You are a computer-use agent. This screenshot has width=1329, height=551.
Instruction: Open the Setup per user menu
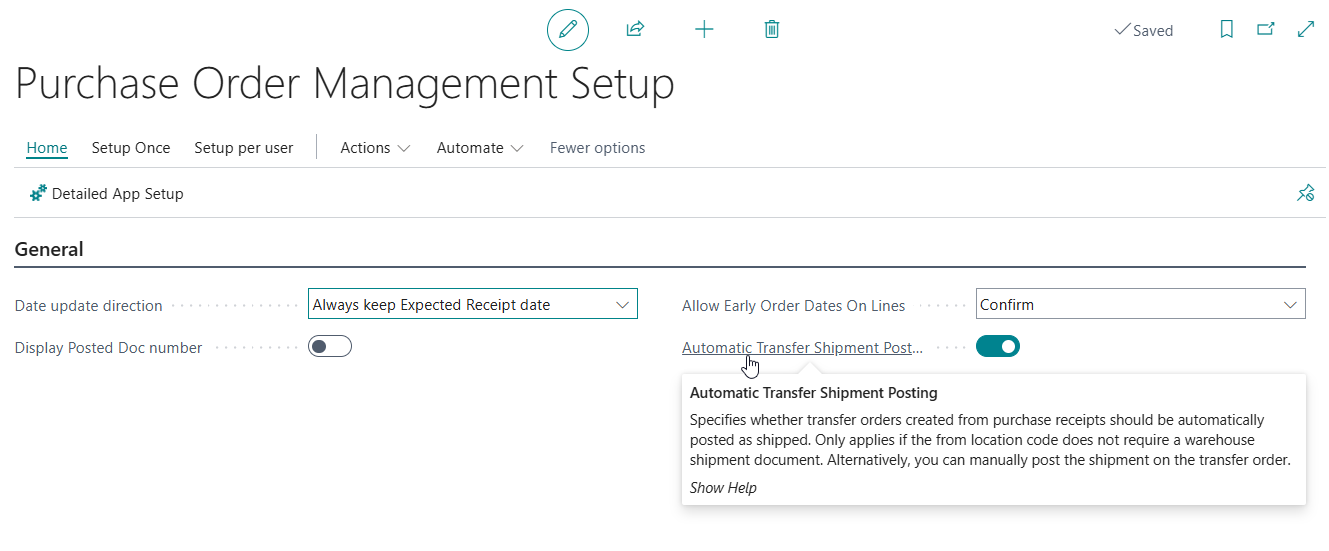[244, 148]
